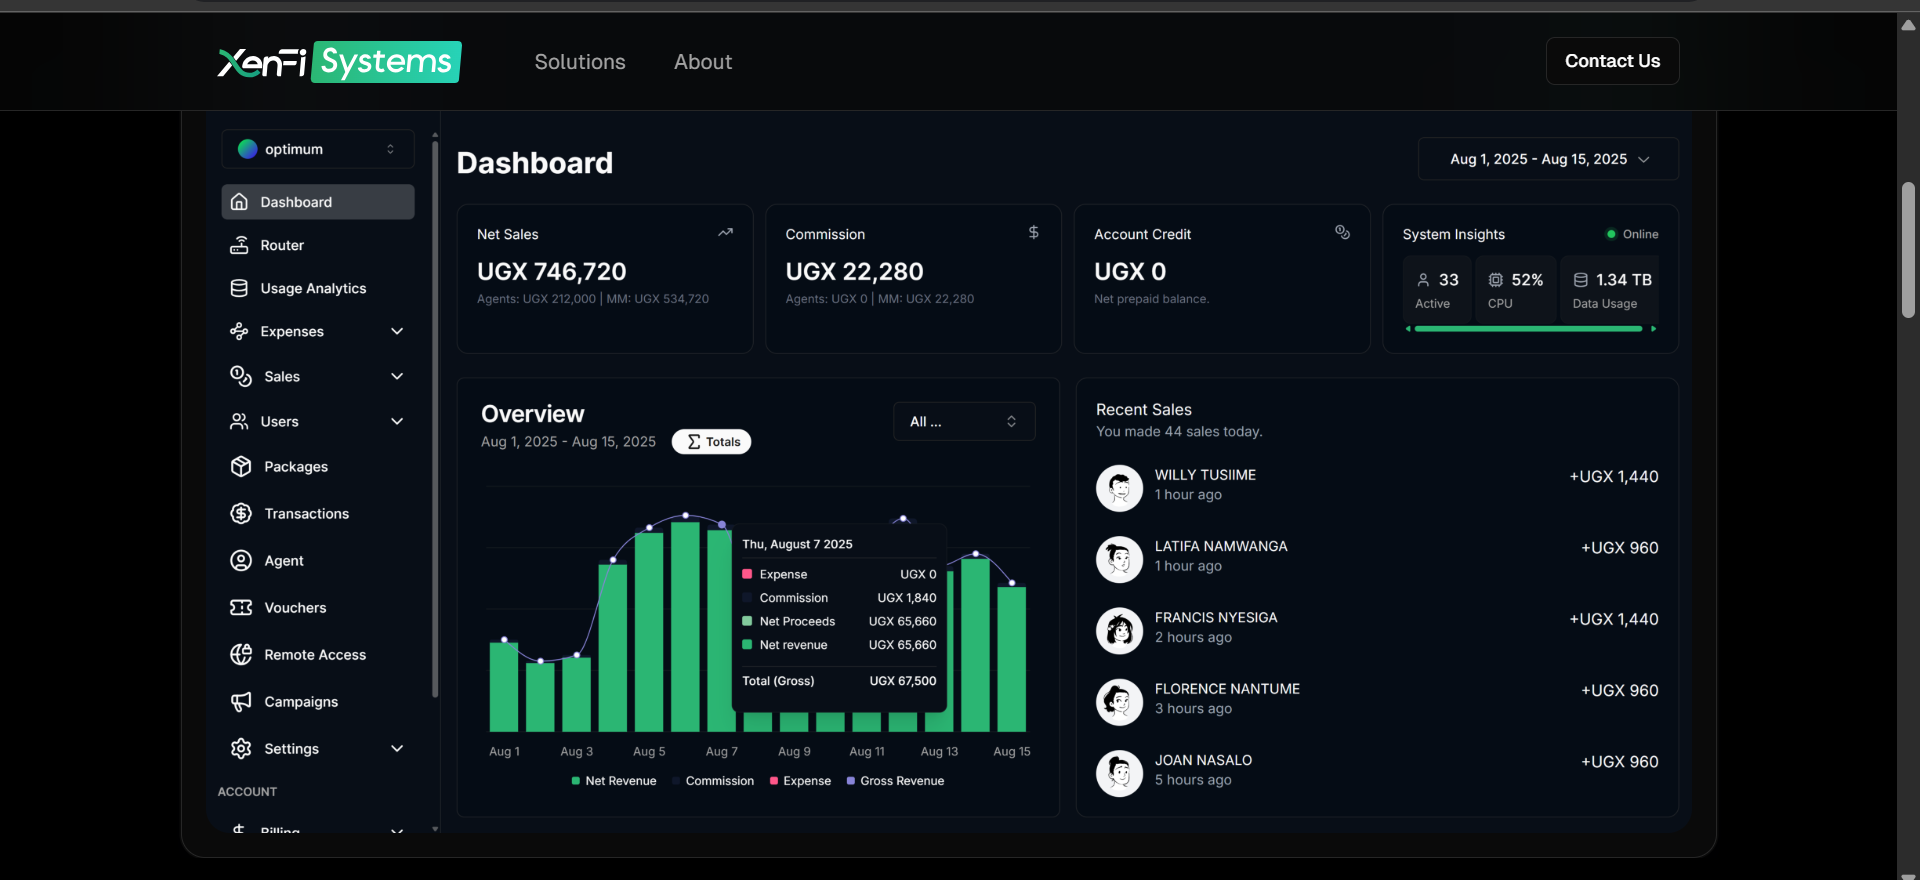Open the All filter dropdown in Overview
This screenshot has height=880, width=1920.
click(x=964, y=421)
